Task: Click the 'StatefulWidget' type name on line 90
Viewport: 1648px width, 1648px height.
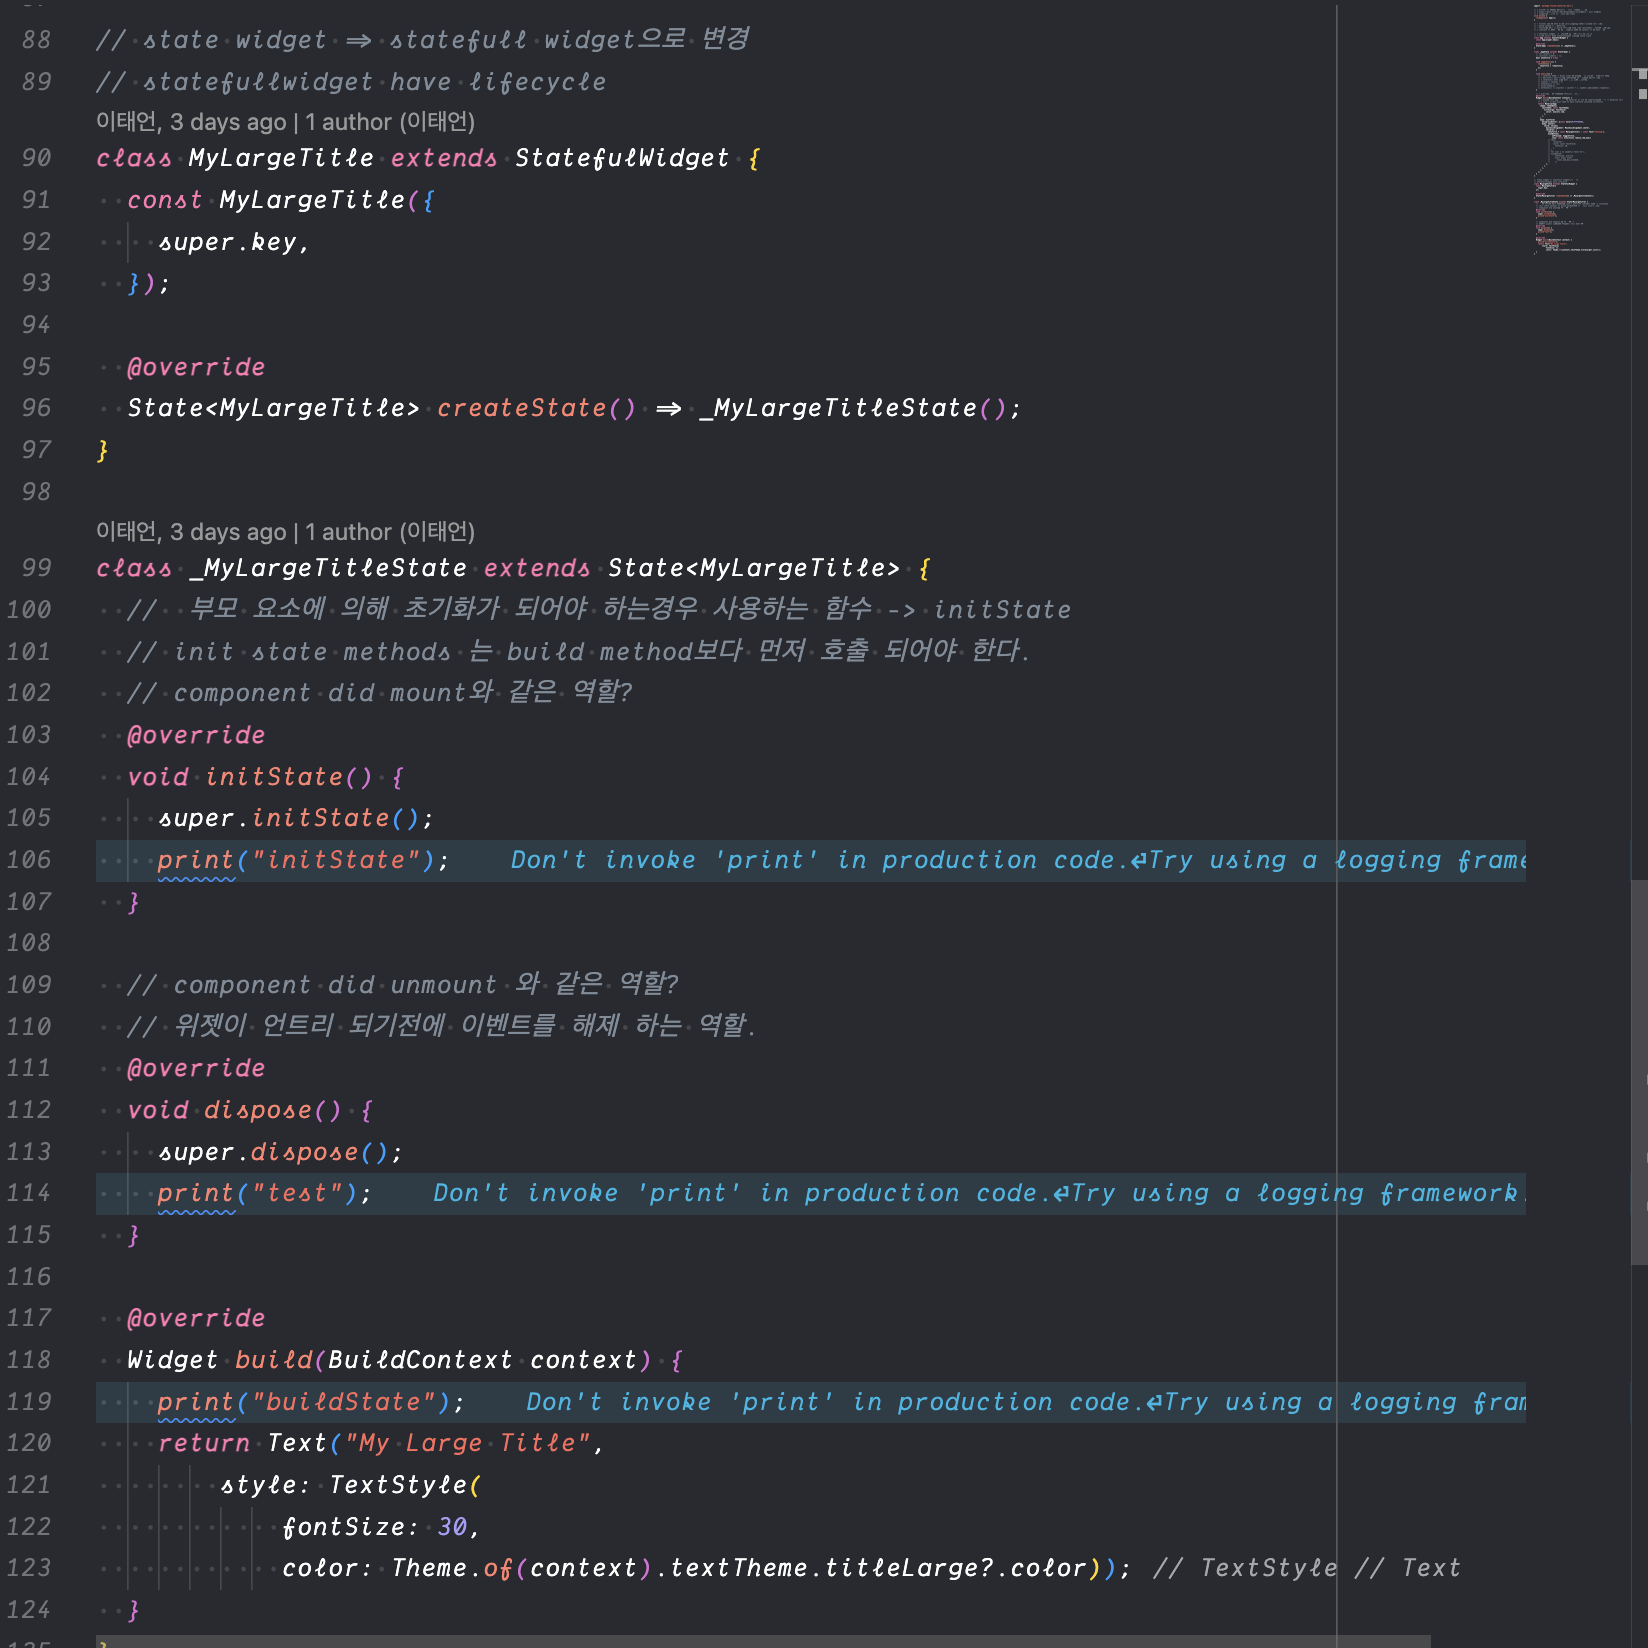Action: pos(622,158)
